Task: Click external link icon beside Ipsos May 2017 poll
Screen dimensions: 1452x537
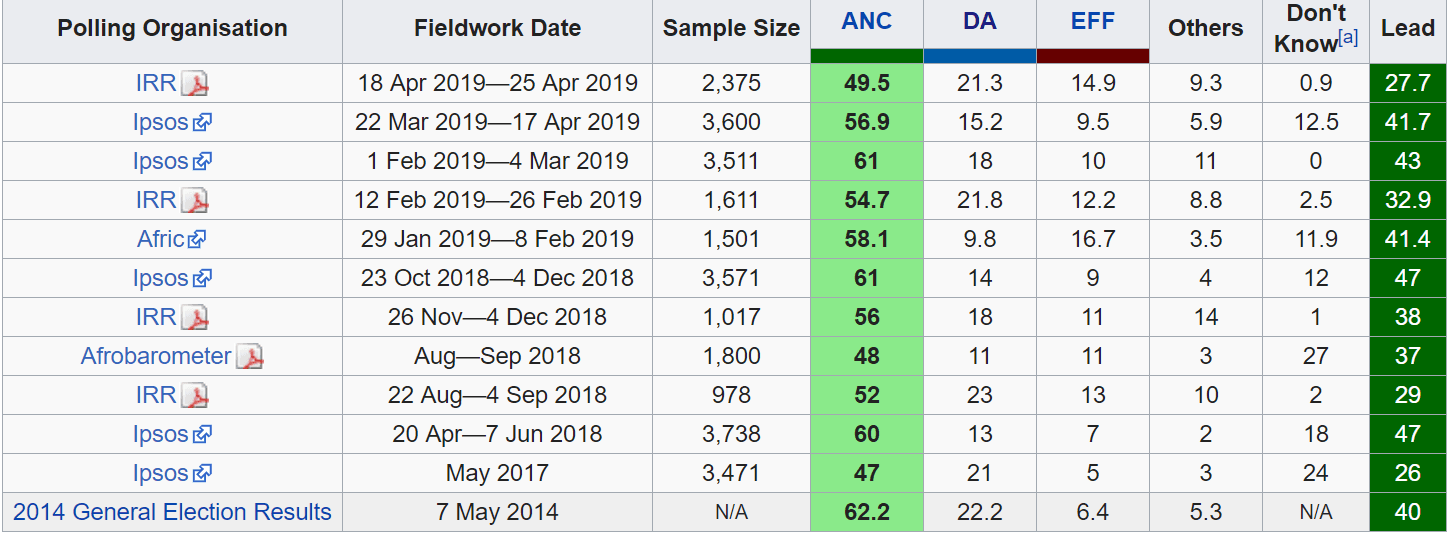Action: point(202,474)
